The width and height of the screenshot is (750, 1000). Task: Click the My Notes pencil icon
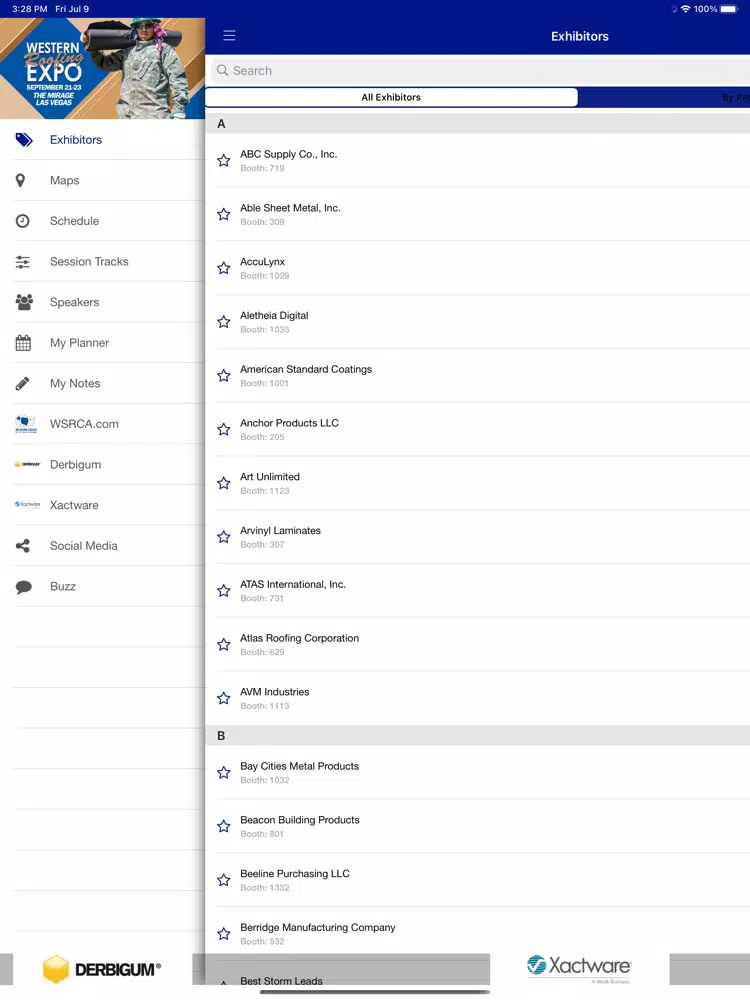click(x=22, y=383)
